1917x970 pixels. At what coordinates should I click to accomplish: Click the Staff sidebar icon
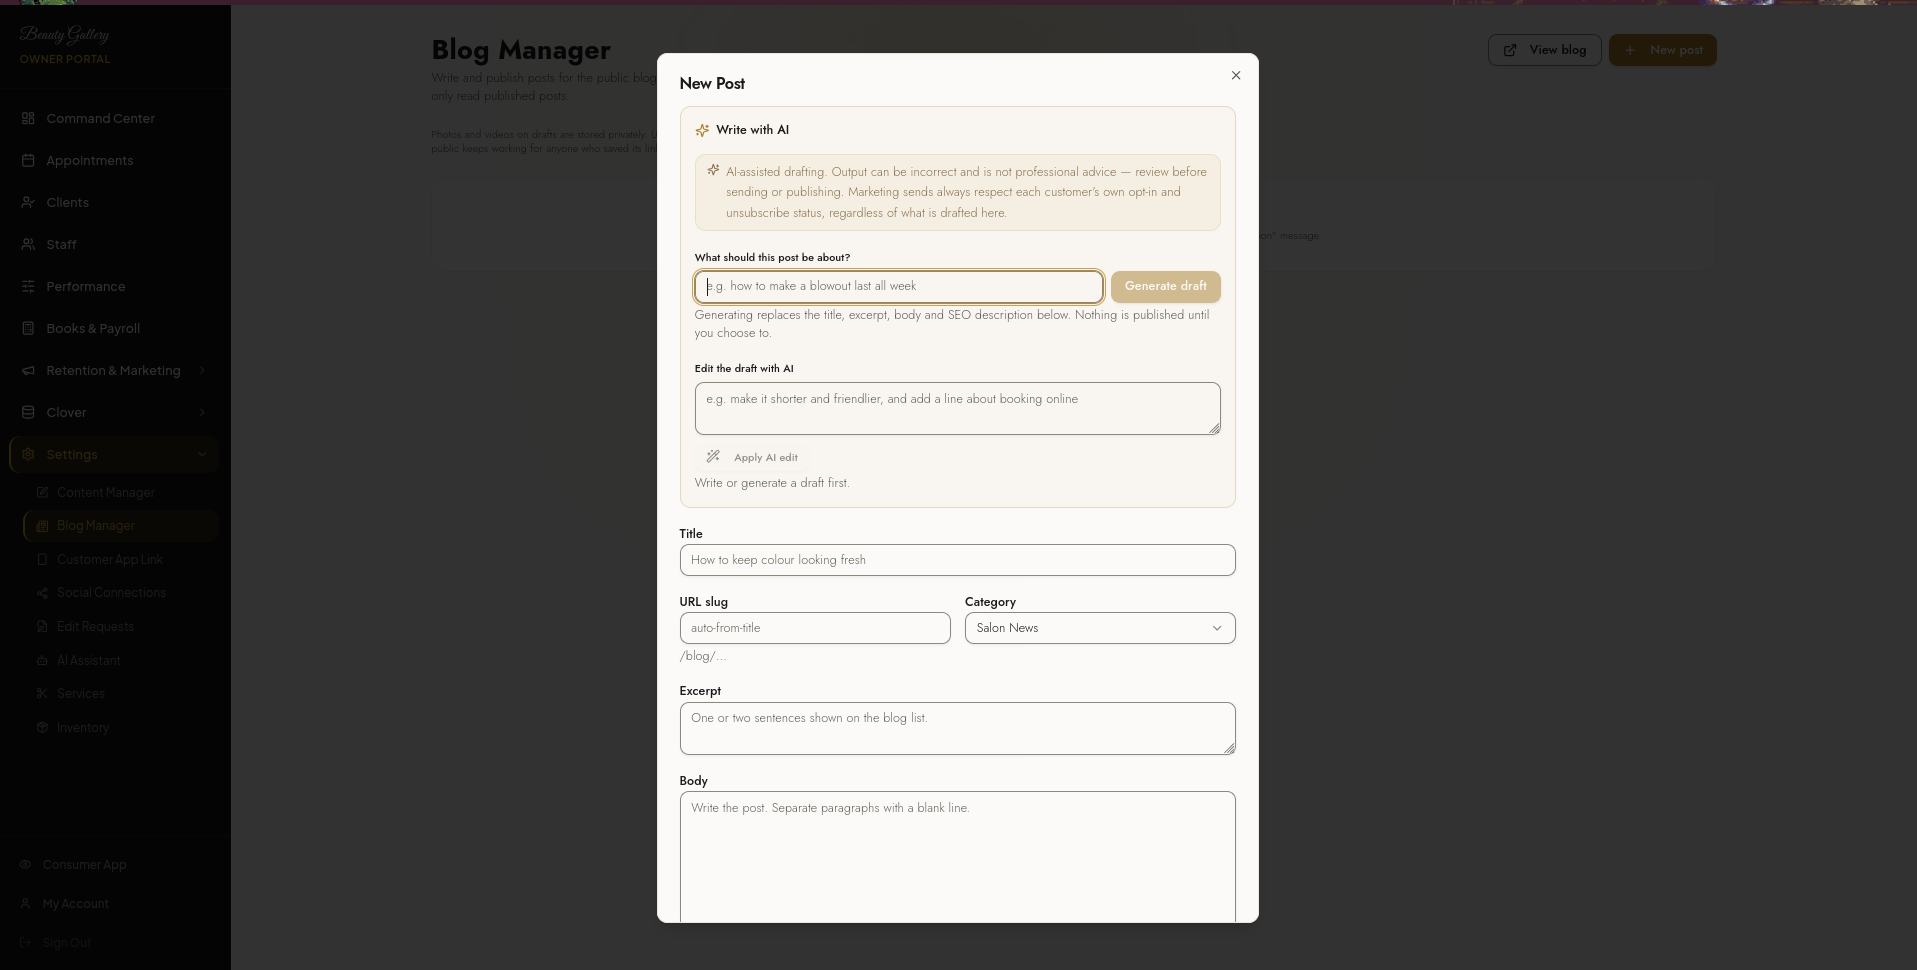(28, 244)
